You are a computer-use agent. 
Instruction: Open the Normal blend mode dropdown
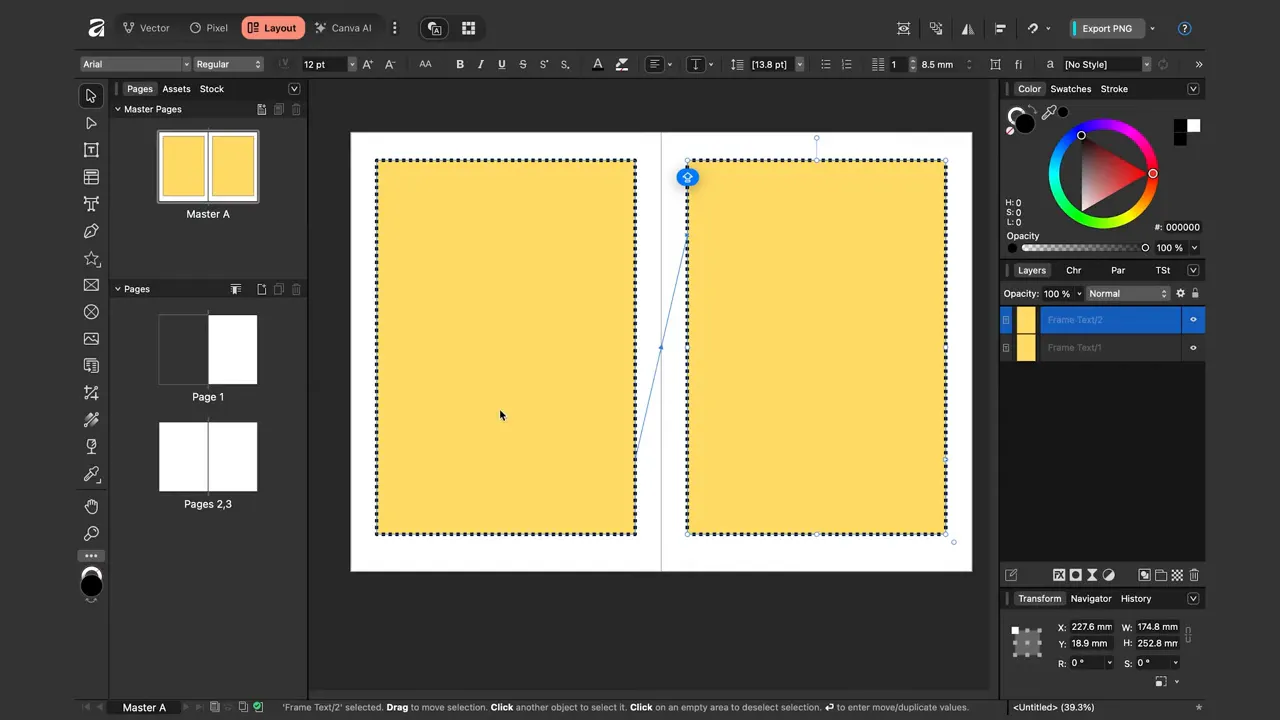point(1127,293)
